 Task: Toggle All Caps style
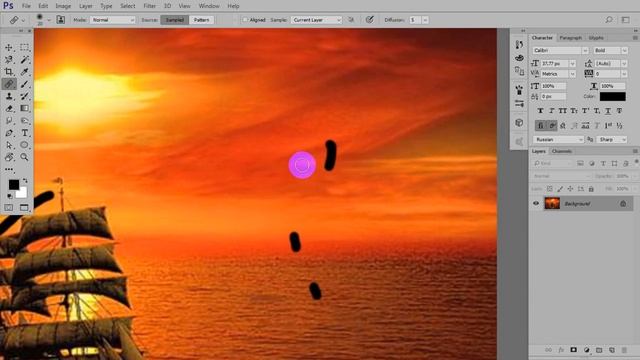(563, 111)
